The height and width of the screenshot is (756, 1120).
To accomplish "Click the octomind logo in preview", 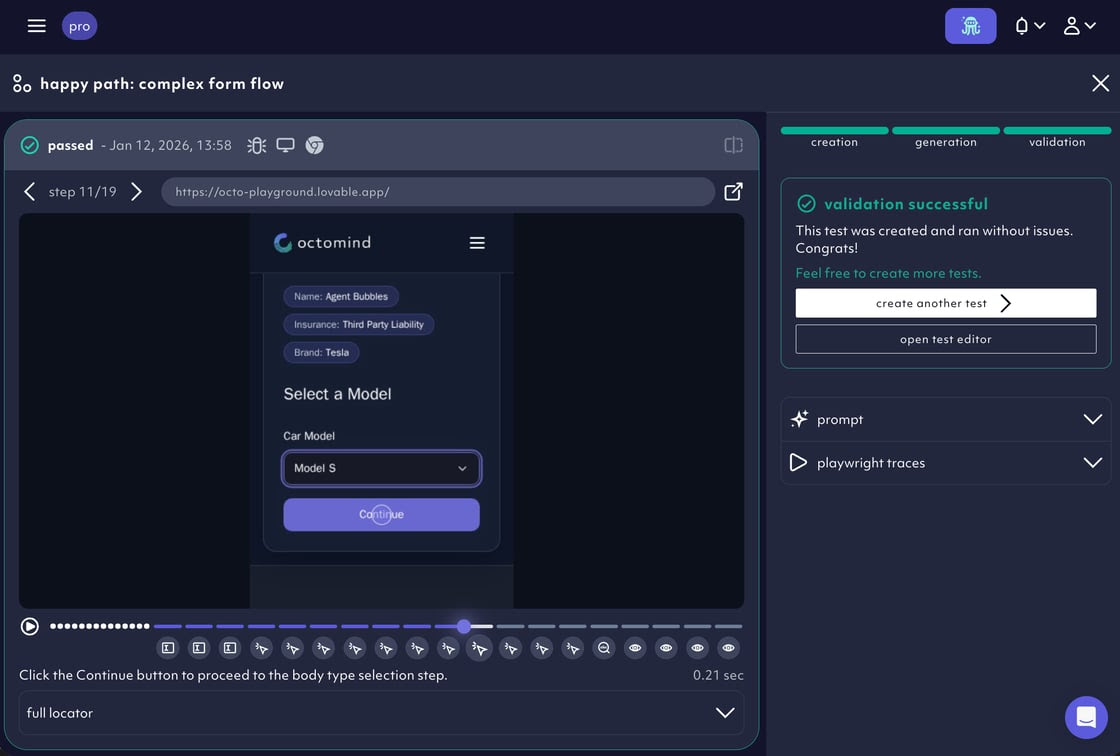I will point(322,242).
